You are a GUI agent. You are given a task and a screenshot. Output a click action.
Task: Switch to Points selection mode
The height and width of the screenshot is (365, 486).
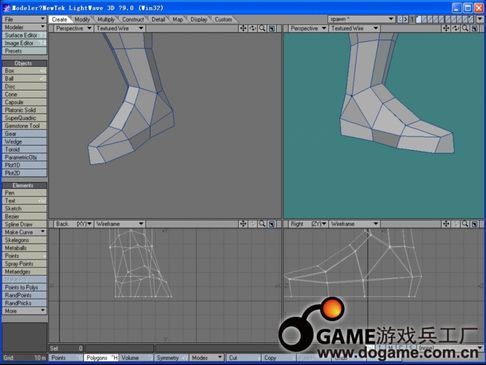pyautogui.click(x=66, y=358)
